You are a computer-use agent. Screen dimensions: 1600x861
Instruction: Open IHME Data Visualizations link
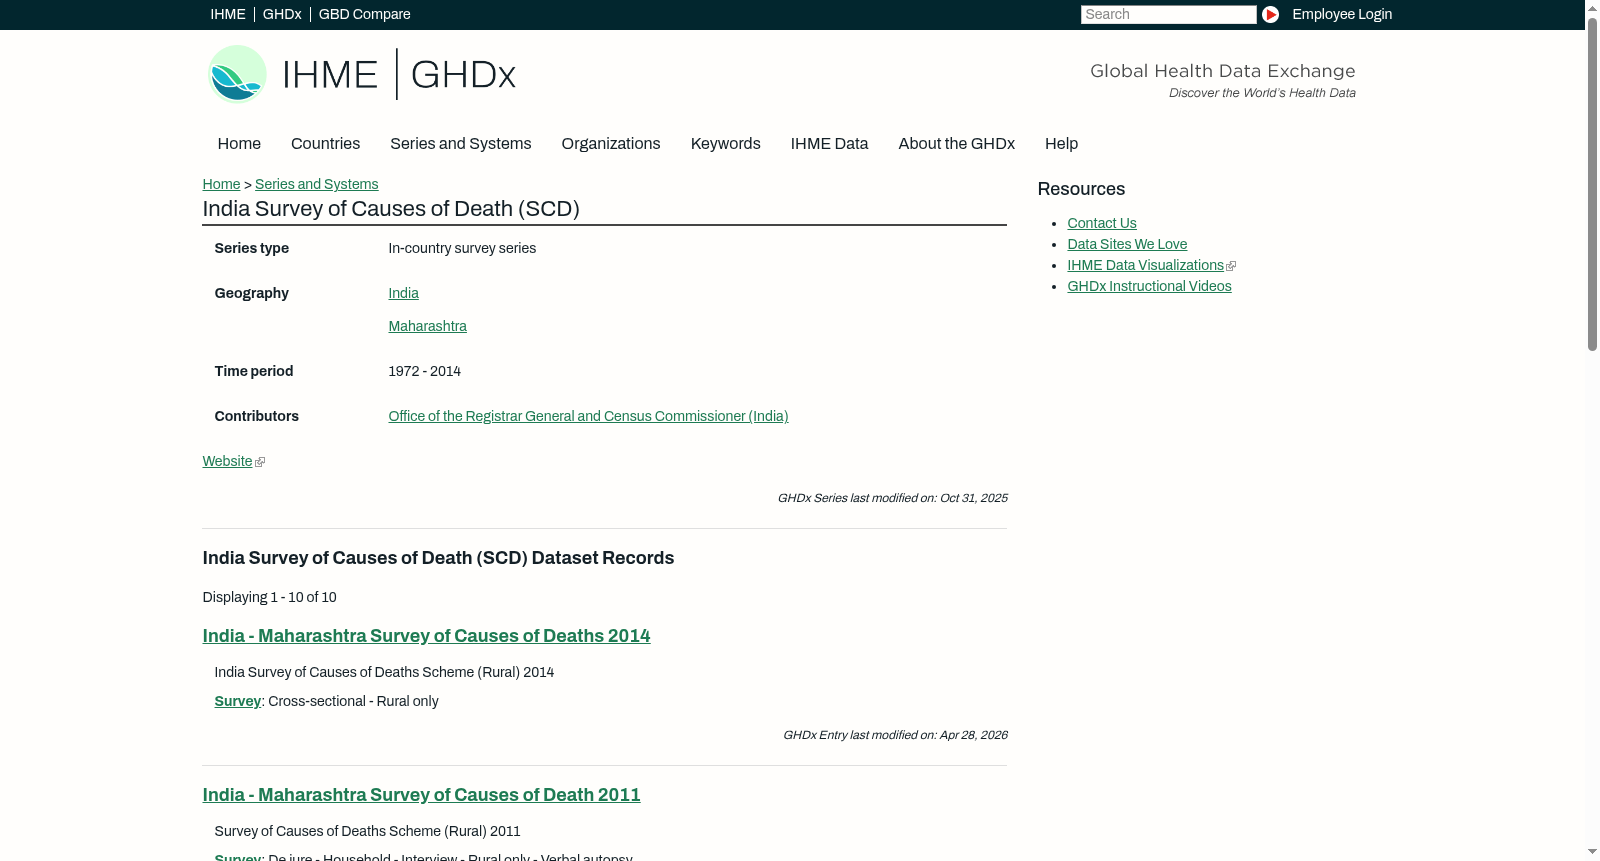click(1145, 265)
